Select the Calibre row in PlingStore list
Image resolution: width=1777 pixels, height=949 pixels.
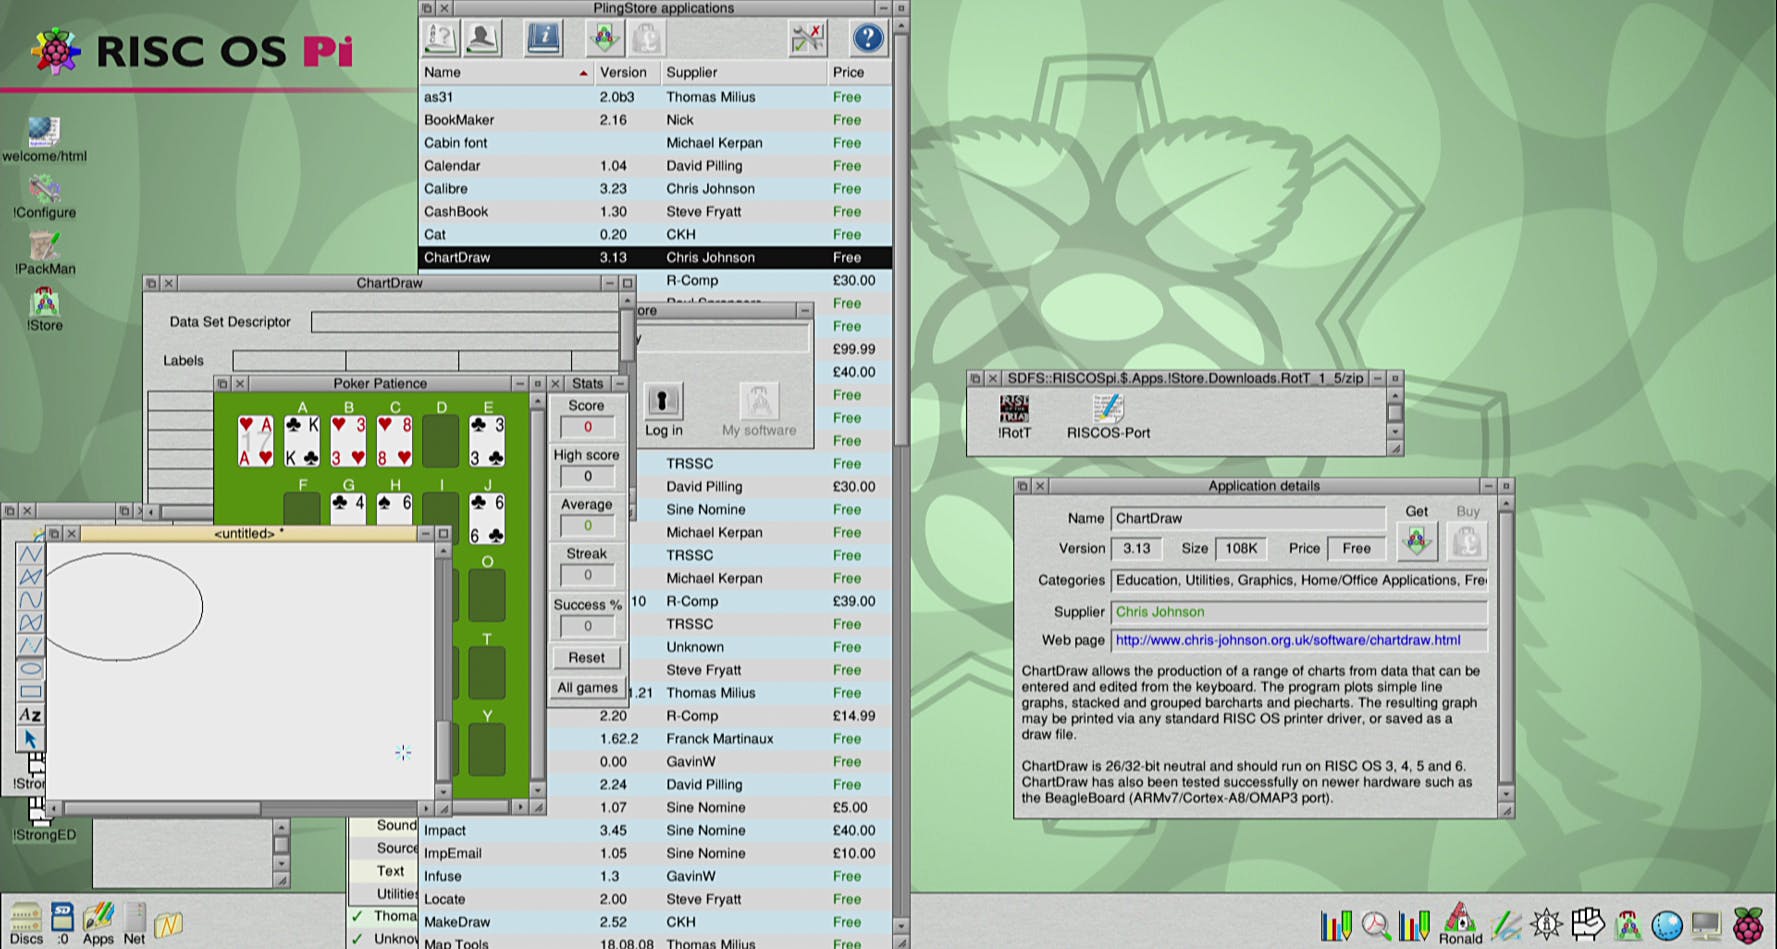[655, 189]
